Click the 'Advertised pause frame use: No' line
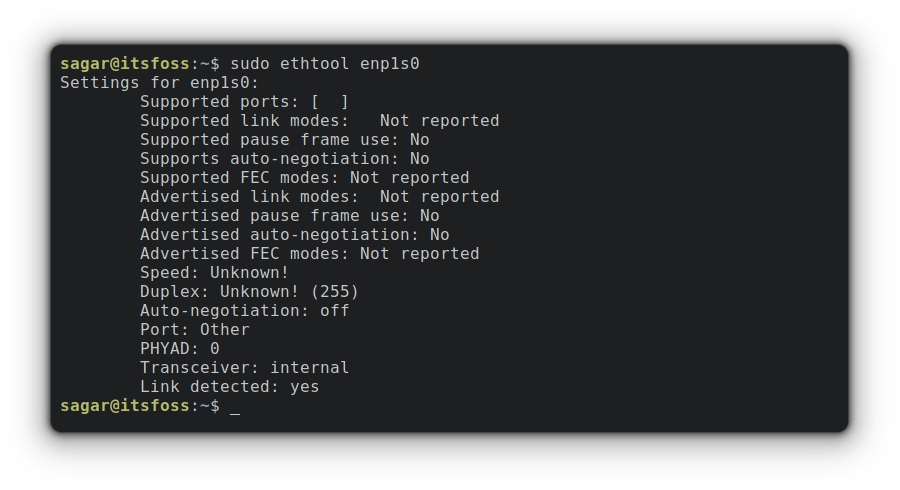 tap(289, 216)
